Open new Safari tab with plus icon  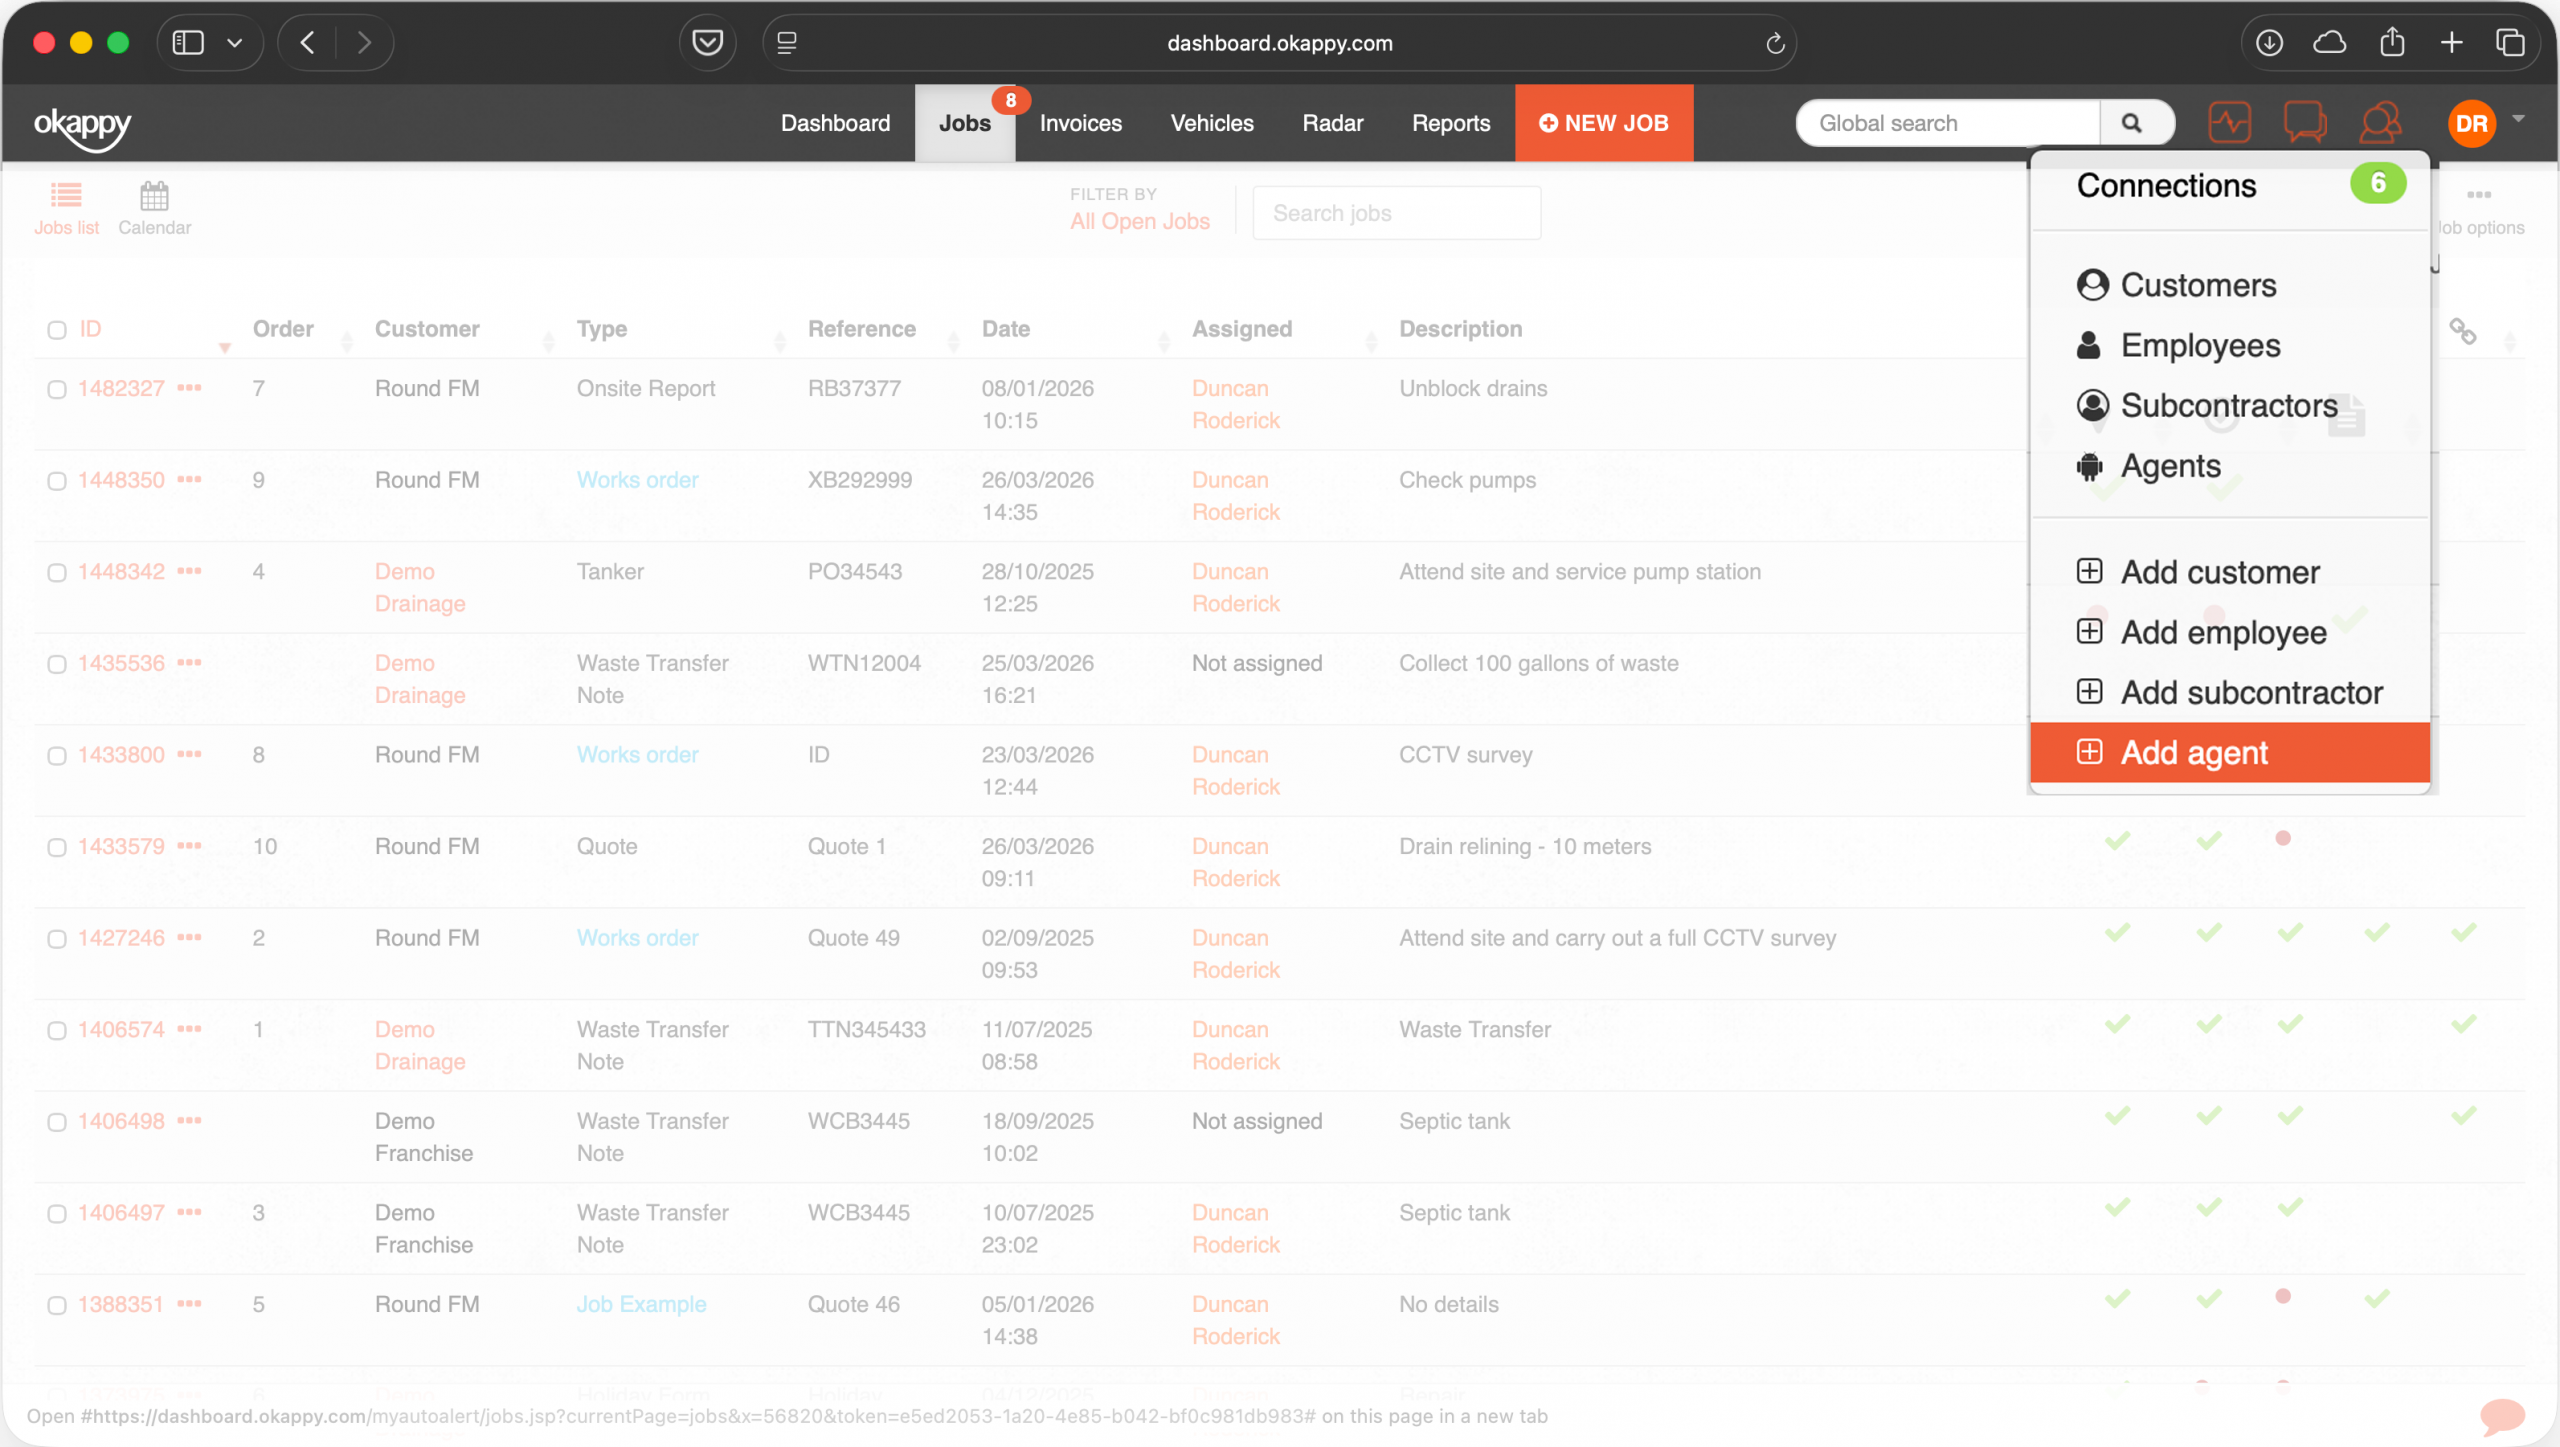(x=2451, y=43)
